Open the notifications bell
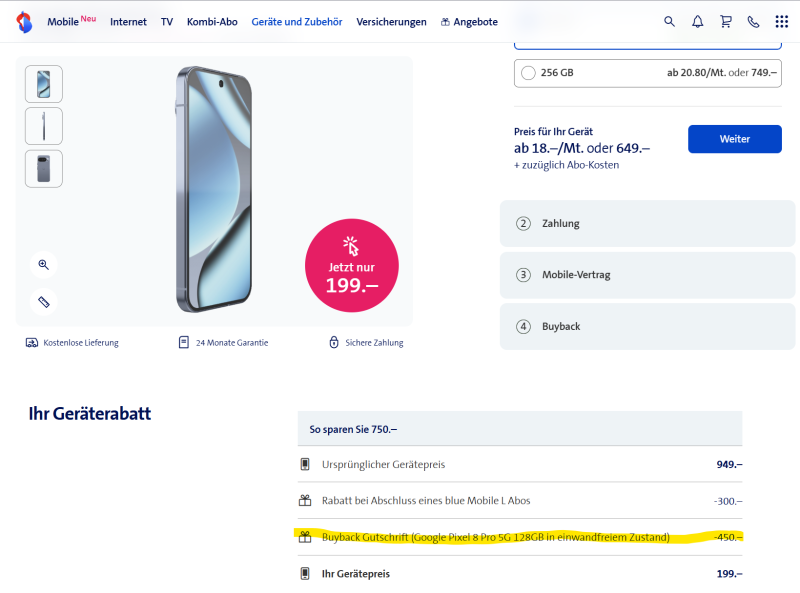The height and width of the screenshot is (593, 800). (698, 22)
